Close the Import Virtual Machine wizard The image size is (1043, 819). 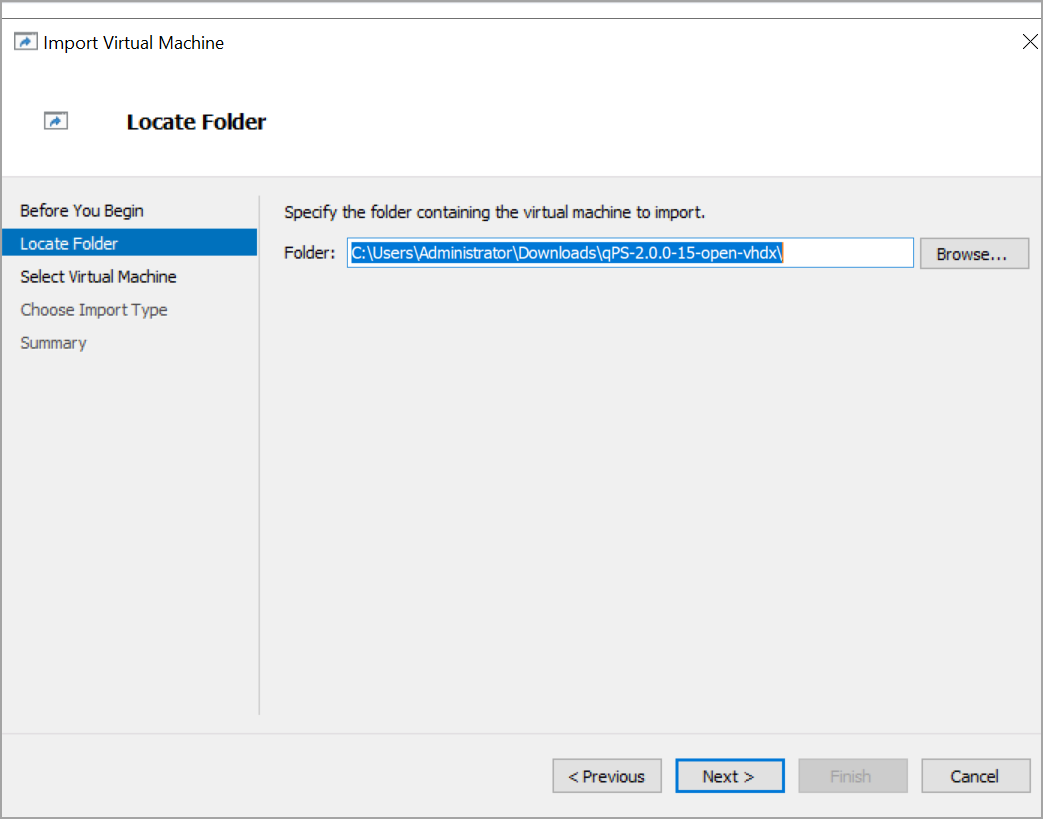pos(1030,41)
